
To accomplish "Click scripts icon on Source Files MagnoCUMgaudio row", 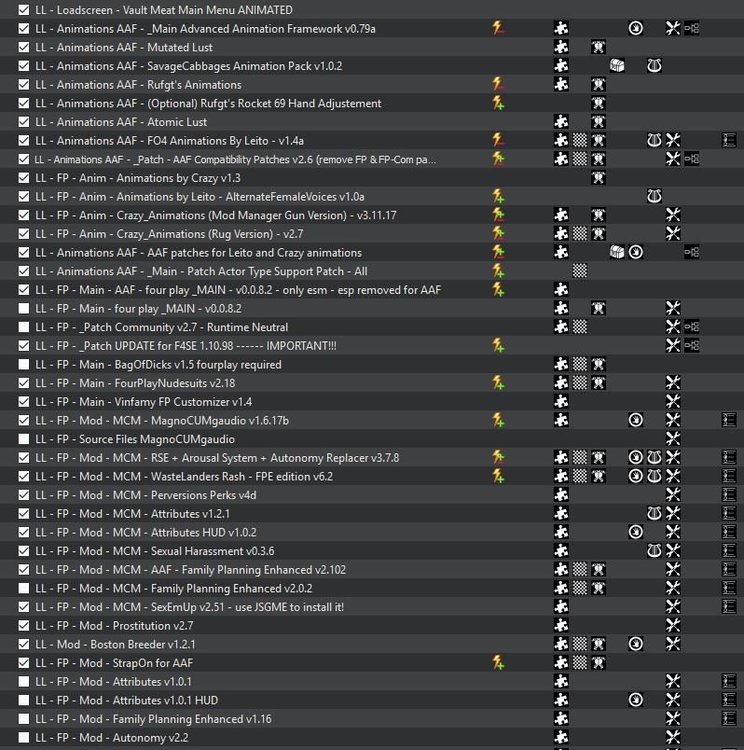I will (673, 439).
